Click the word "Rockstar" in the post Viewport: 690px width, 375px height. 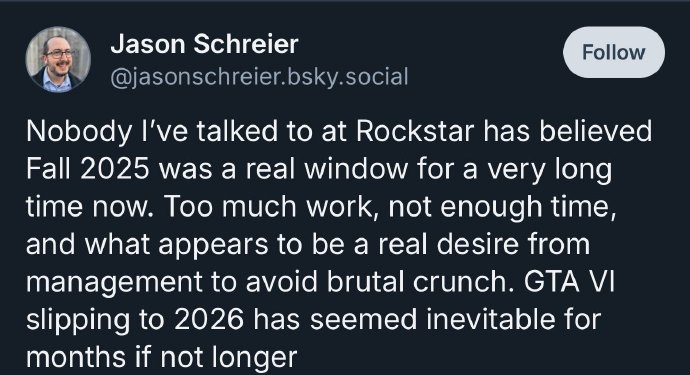pos(415,131)
